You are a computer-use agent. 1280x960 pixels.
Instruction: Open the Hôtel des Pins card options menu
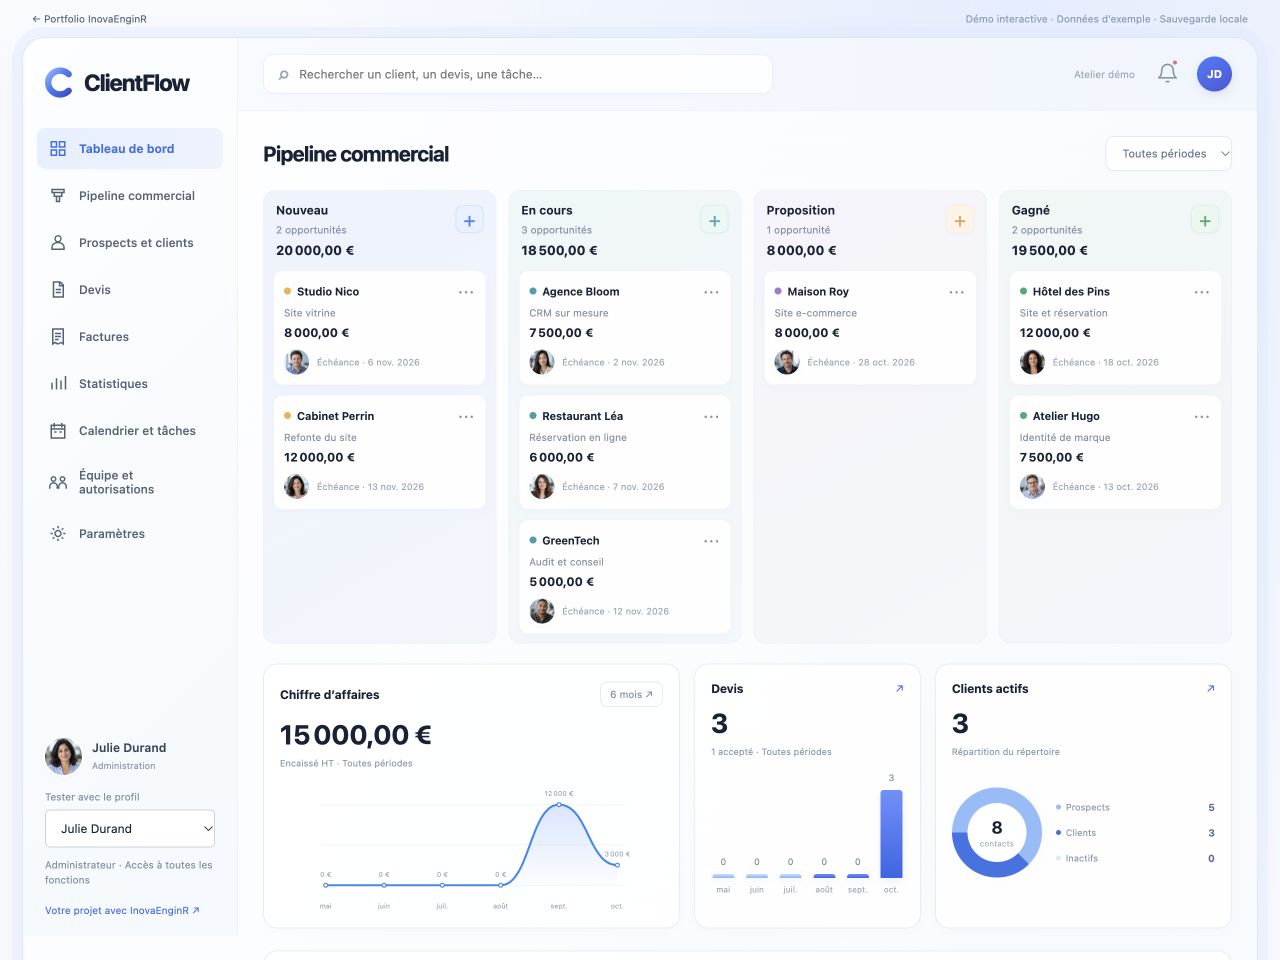point(1202,292)
